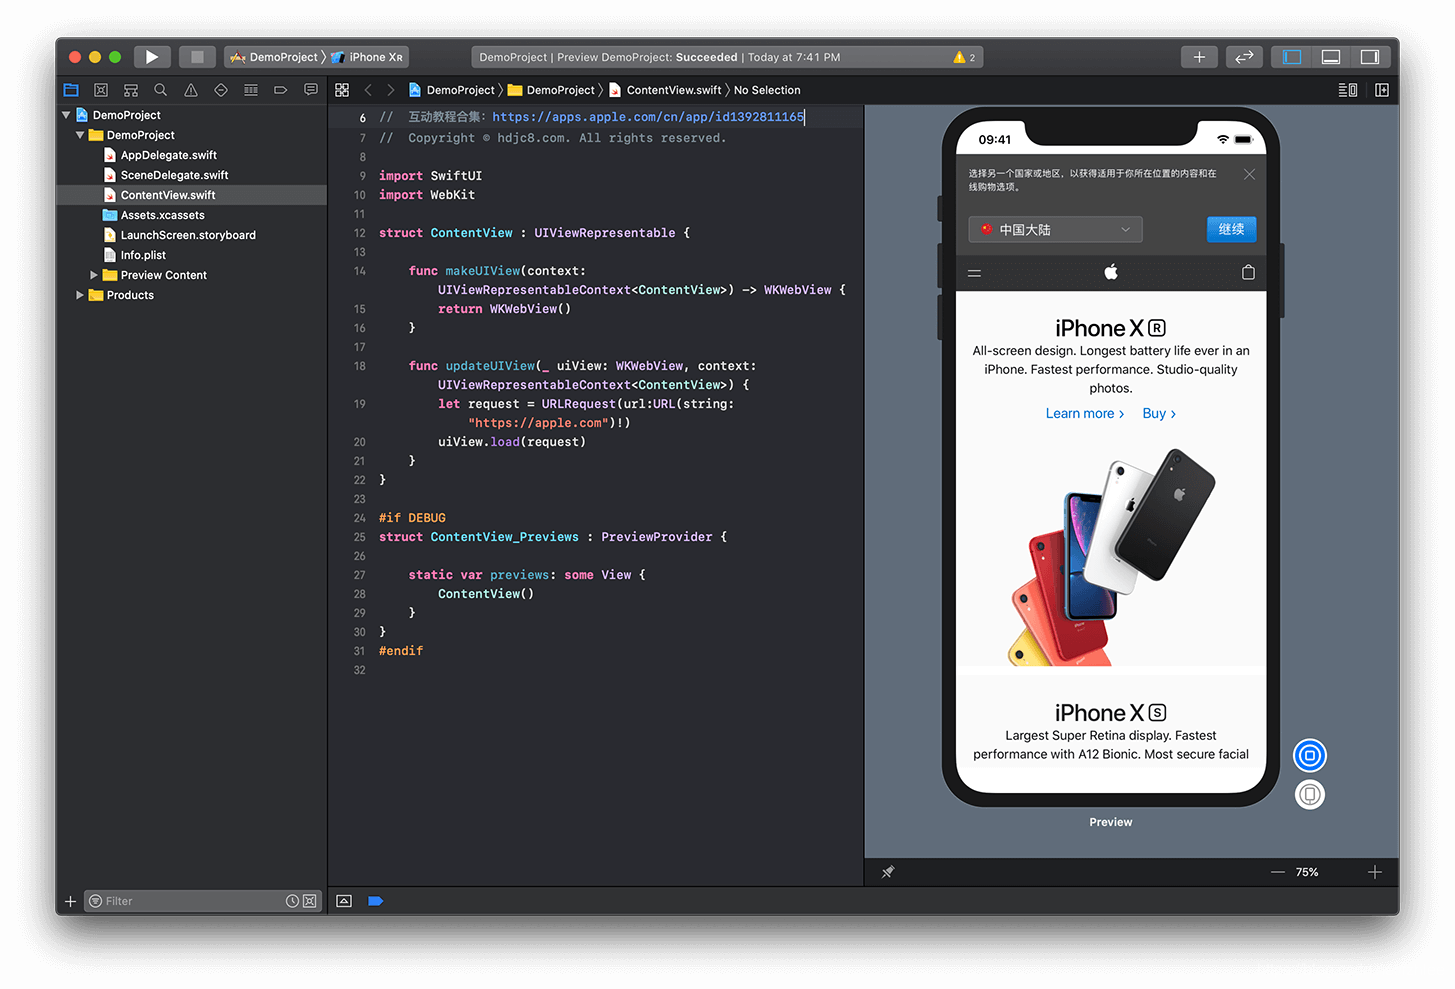Follow the Learn more link
This screenshot has width=1455, height=989.
pyautogui.click(x=1085, y=413)
